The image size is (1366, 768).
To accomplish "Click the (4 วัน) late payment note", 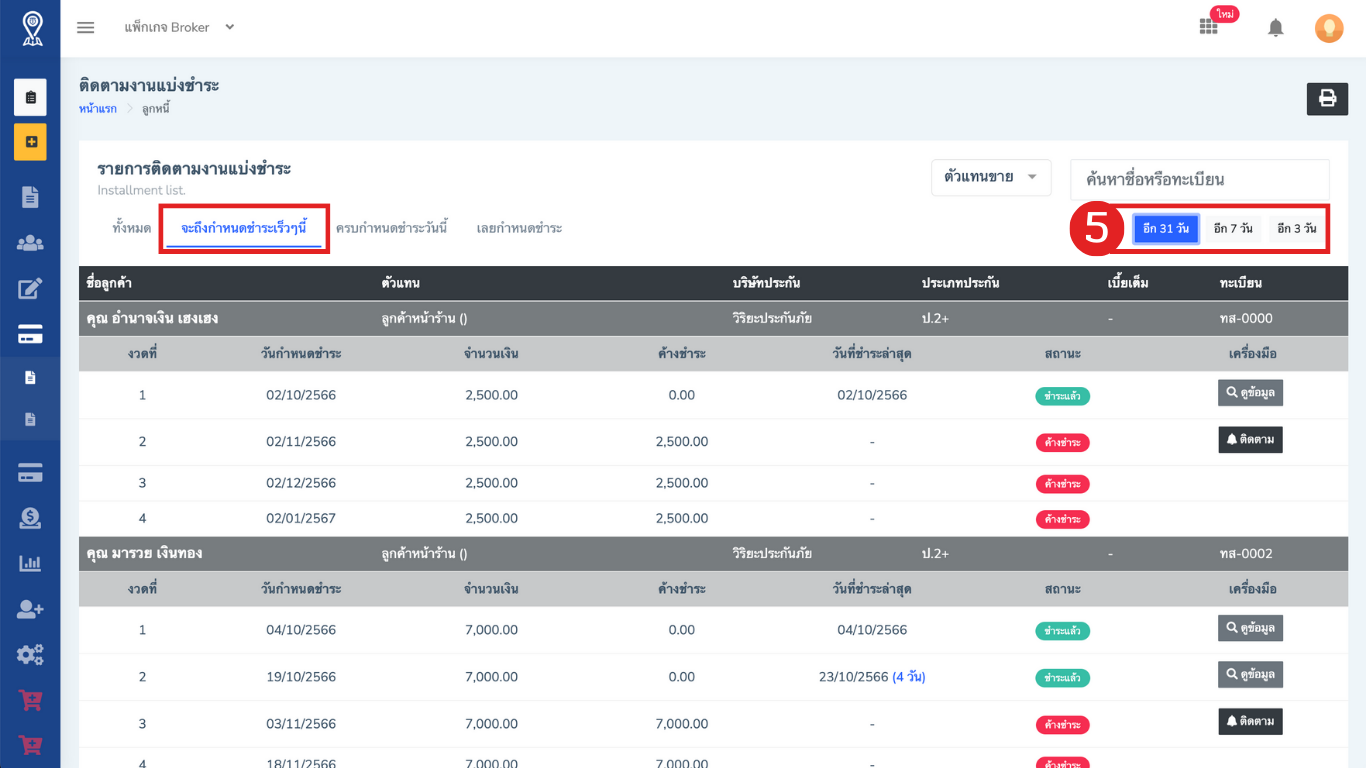I will click(x=909, y=677).
